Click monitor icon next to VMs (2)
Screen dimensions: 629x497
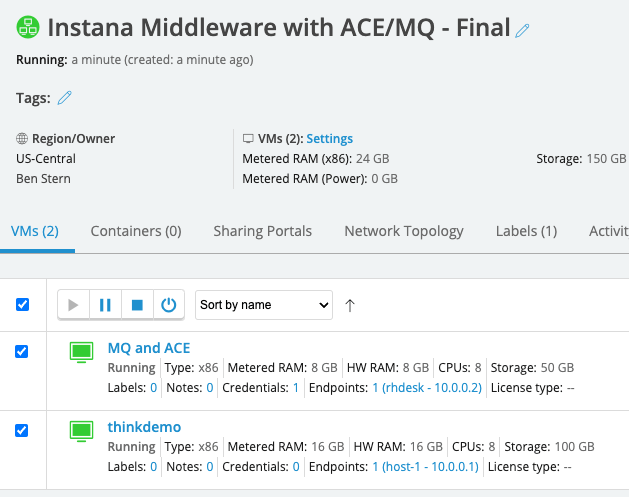pos(248,139)
